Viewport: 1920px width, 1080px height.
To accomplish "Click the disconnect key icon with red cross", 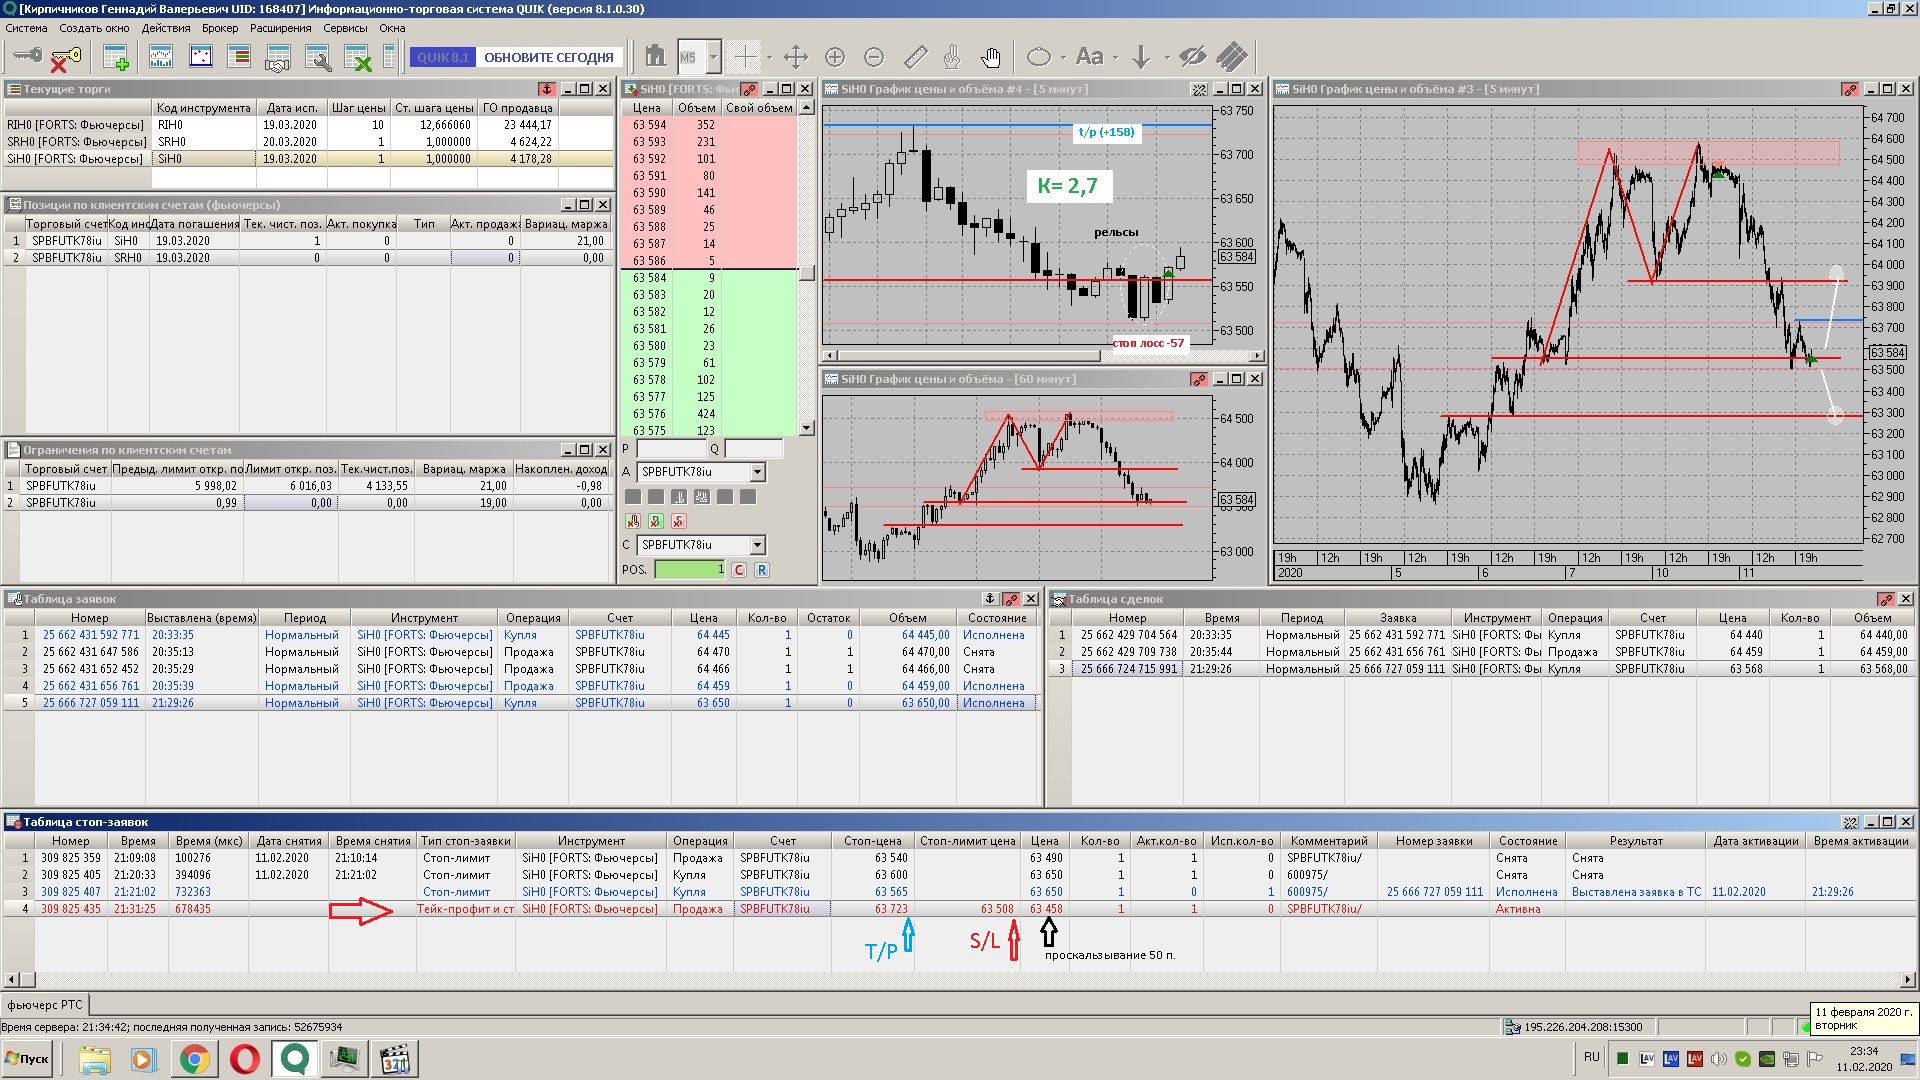I will [x=64, y=58].
